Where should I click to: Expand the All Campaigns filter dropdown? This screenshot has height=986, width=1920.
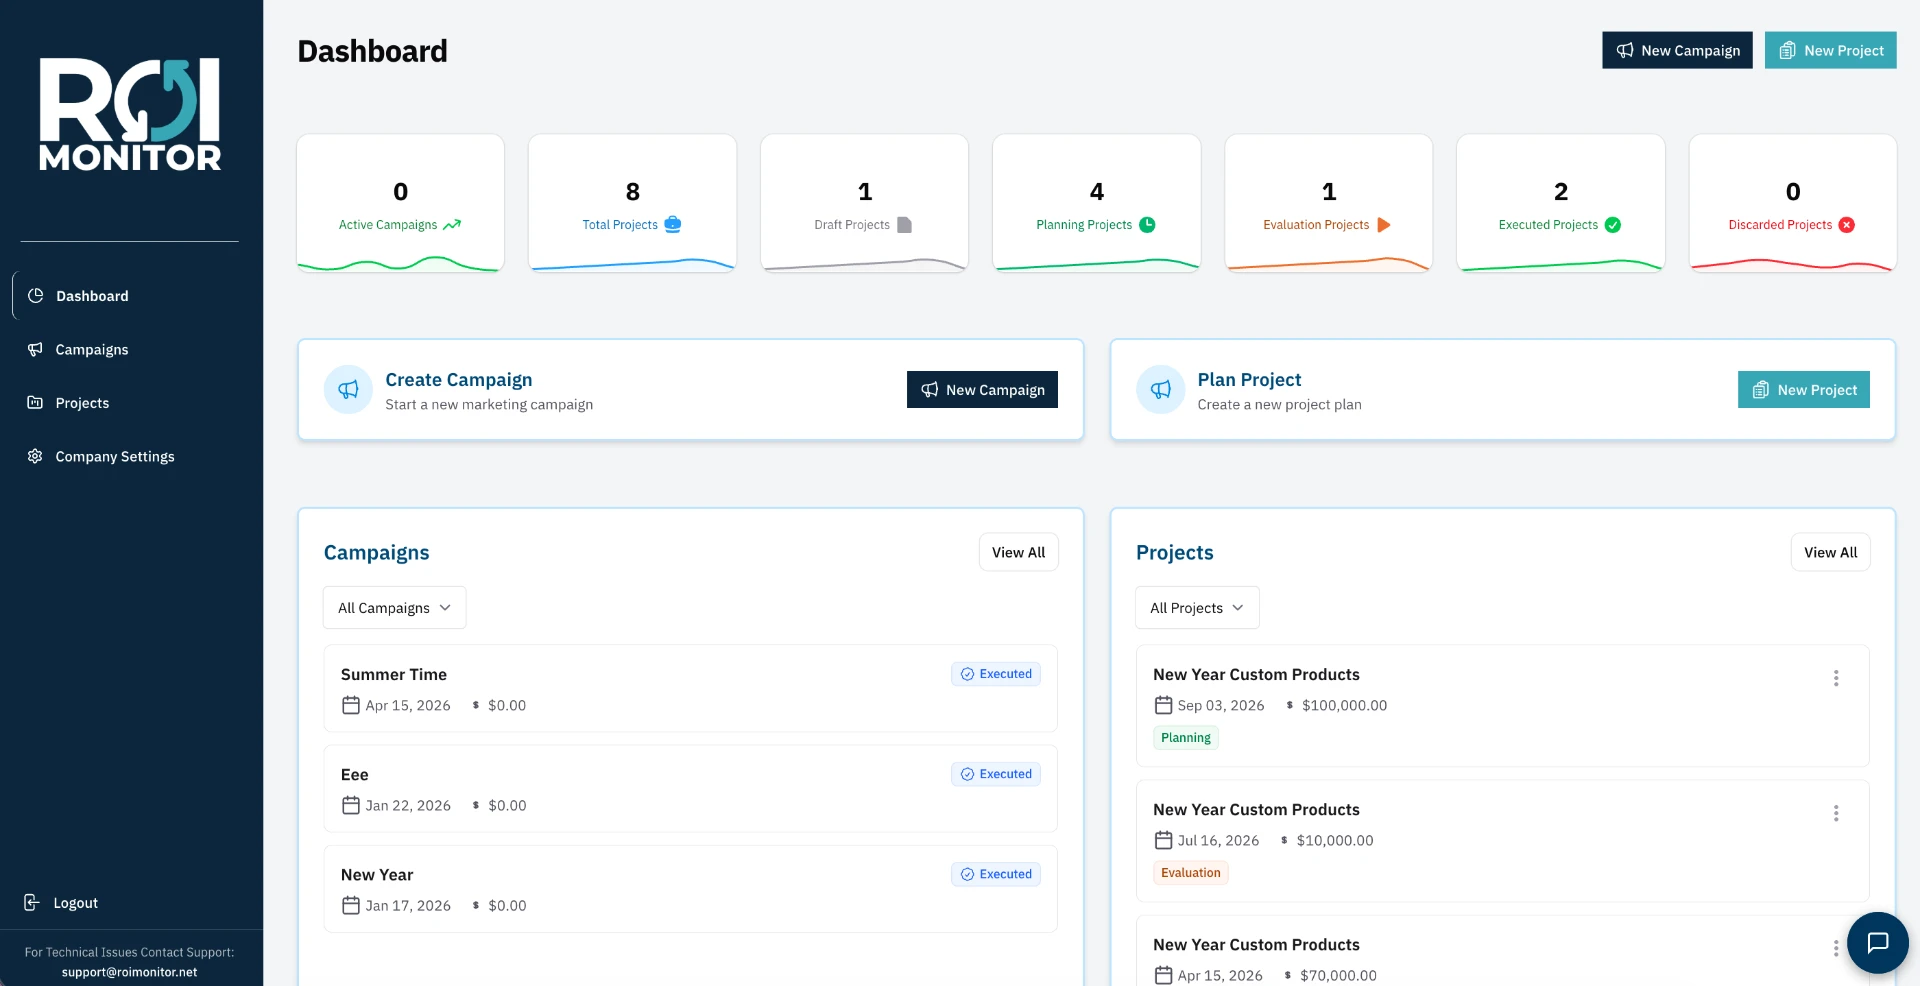(x=395, y=608)
